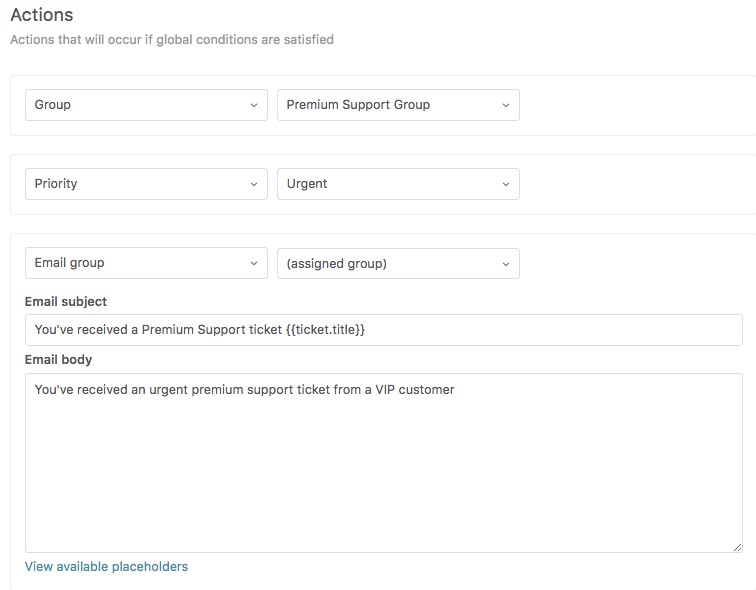
Task: Click the Actions section heading
Action: point(41,16)
